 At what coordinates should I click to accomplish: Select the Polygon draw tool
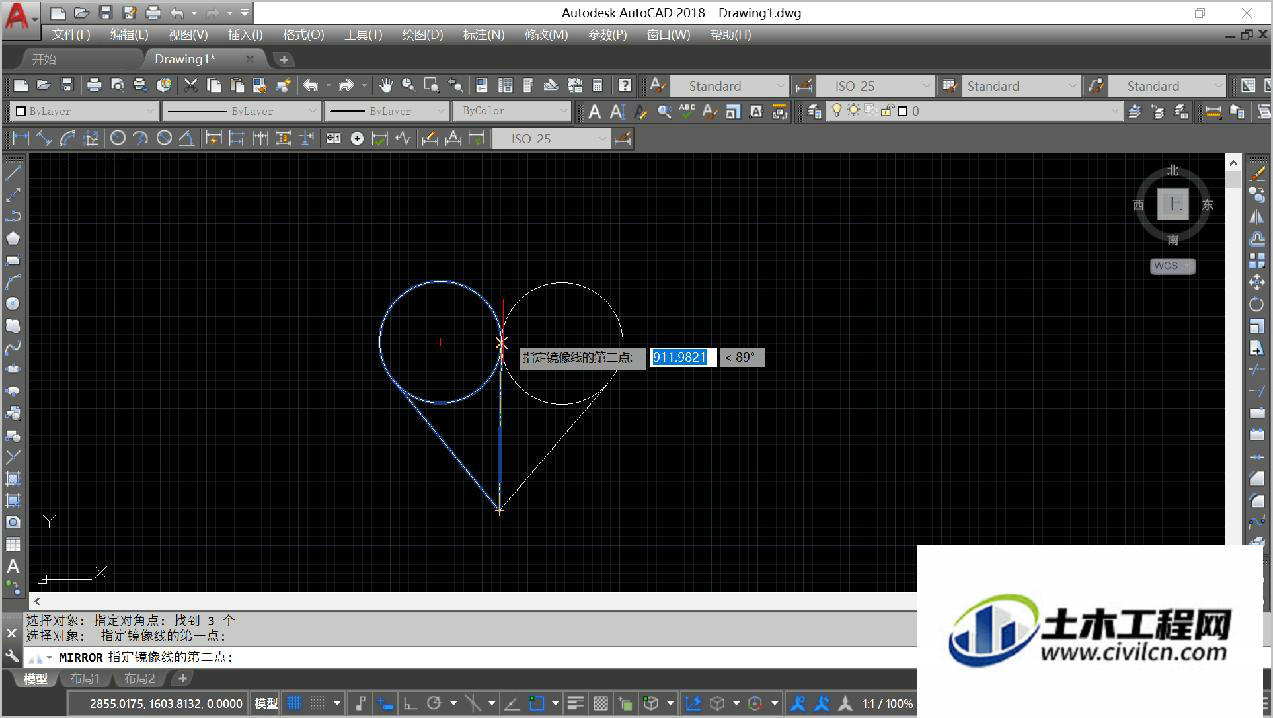[13, 238]
